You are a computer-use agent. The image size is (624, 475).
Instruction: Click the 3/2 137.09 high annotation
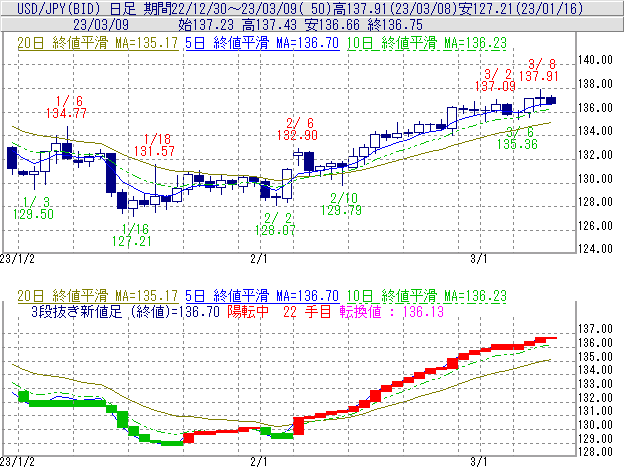(x=496, y=80)
